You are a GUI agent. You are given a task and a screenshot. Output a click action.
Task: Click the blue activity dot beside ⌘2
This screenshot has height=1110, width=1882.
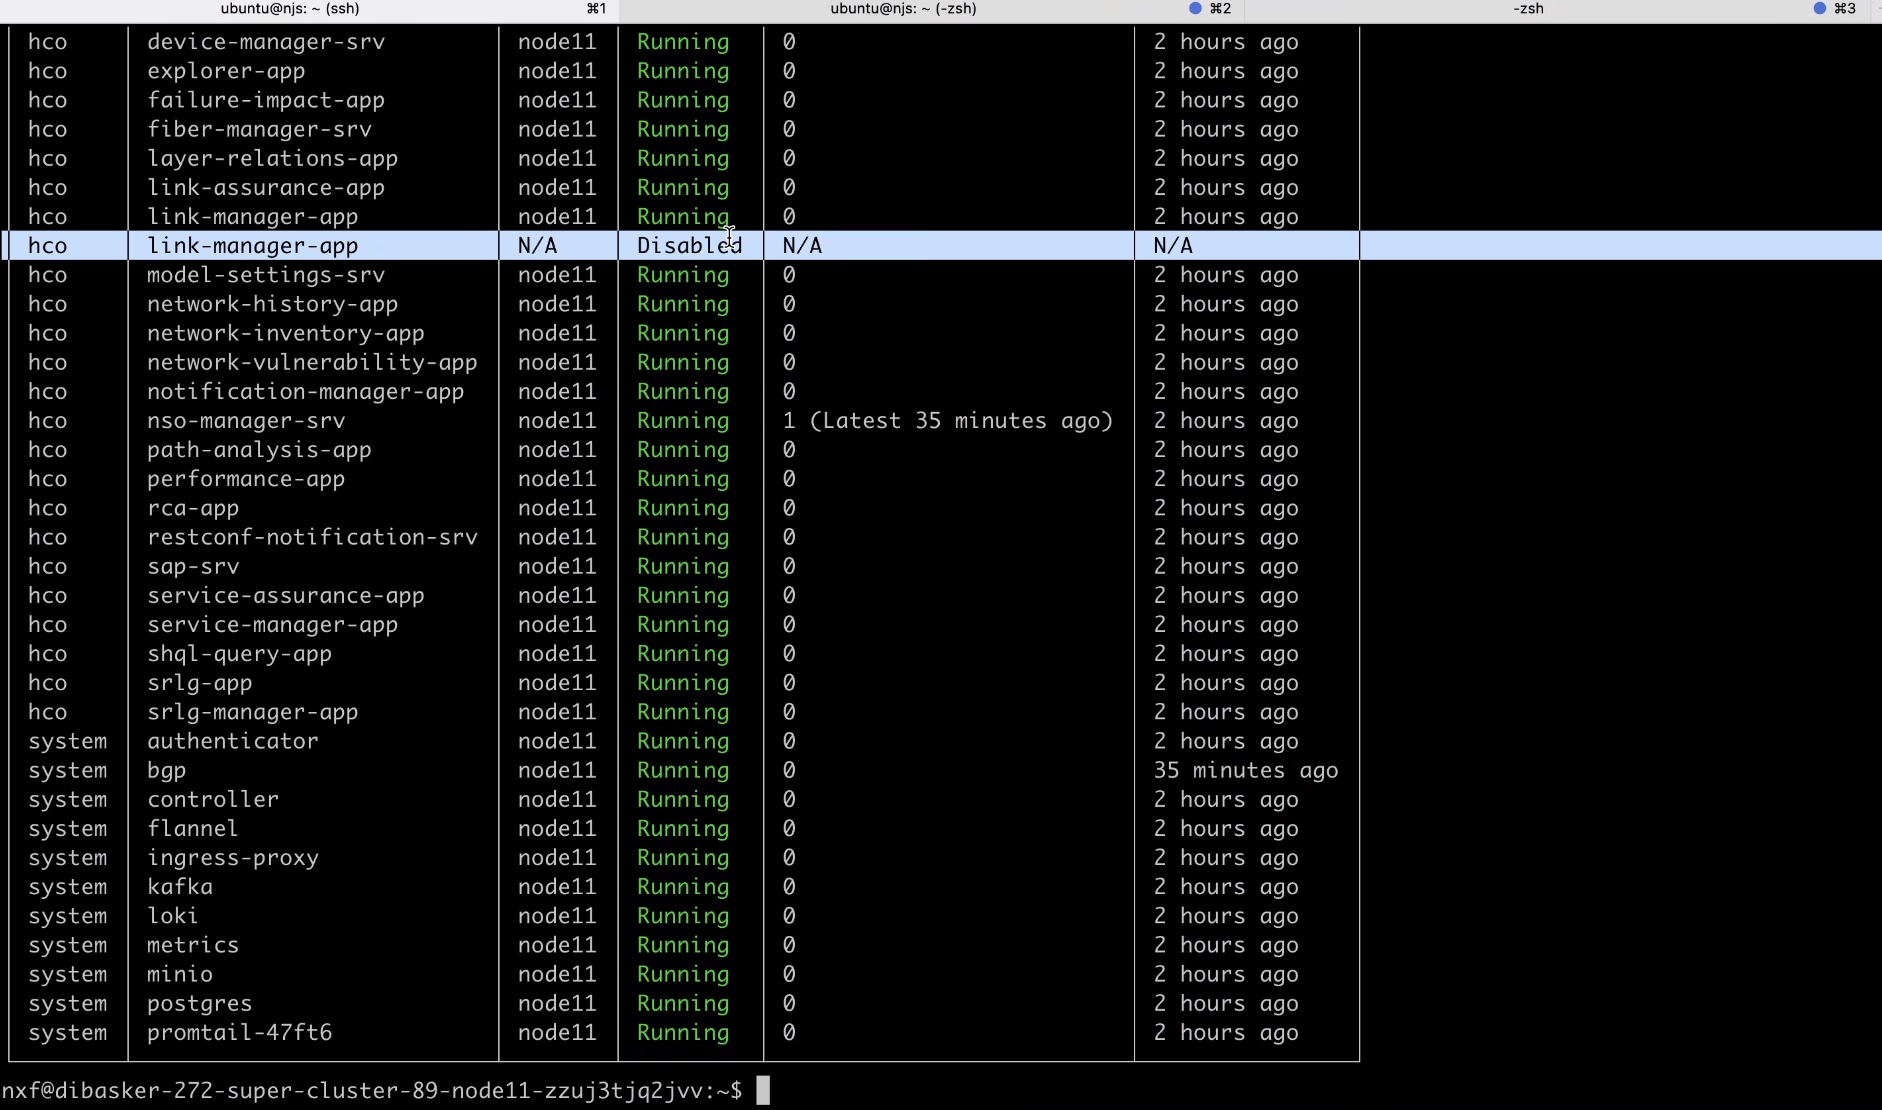pyautogui.click(x=1195, y=9)
